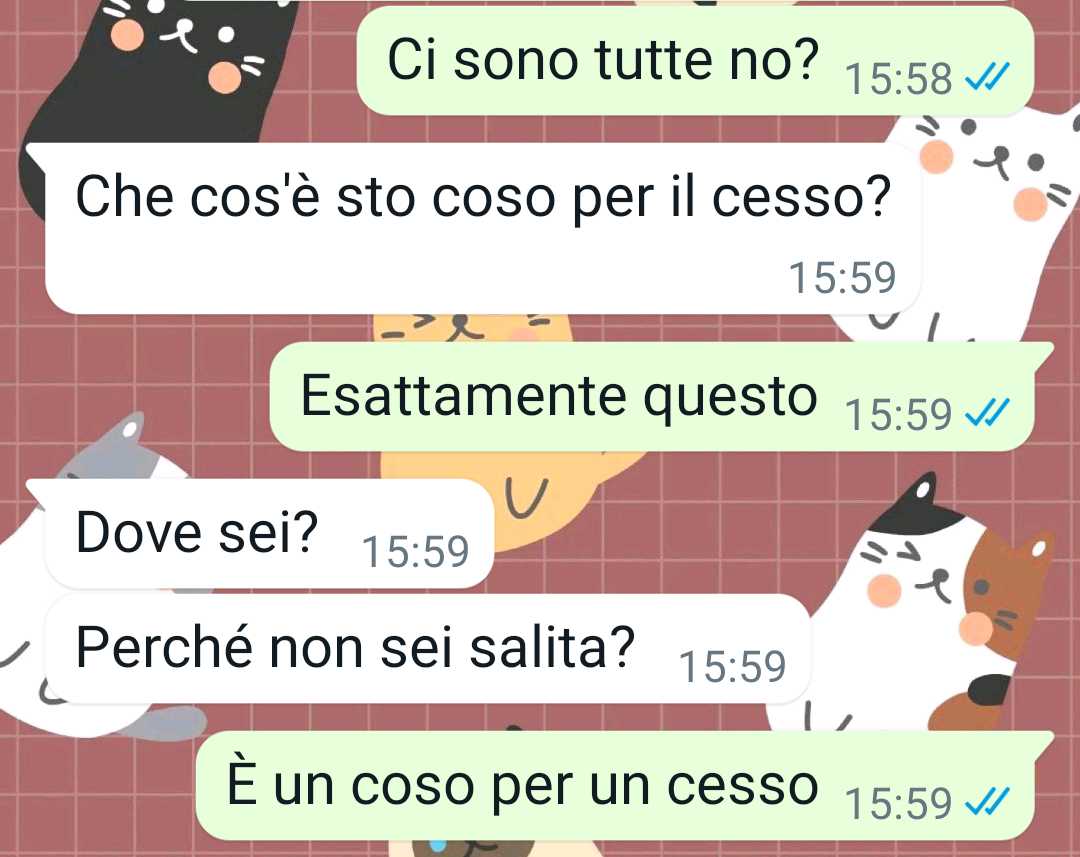Image resolution: width=1080 pixels, height=857 pixels.
Task: Click the blue double checkmark beside 'Esattamente questo'
Action: coord(988,412)
